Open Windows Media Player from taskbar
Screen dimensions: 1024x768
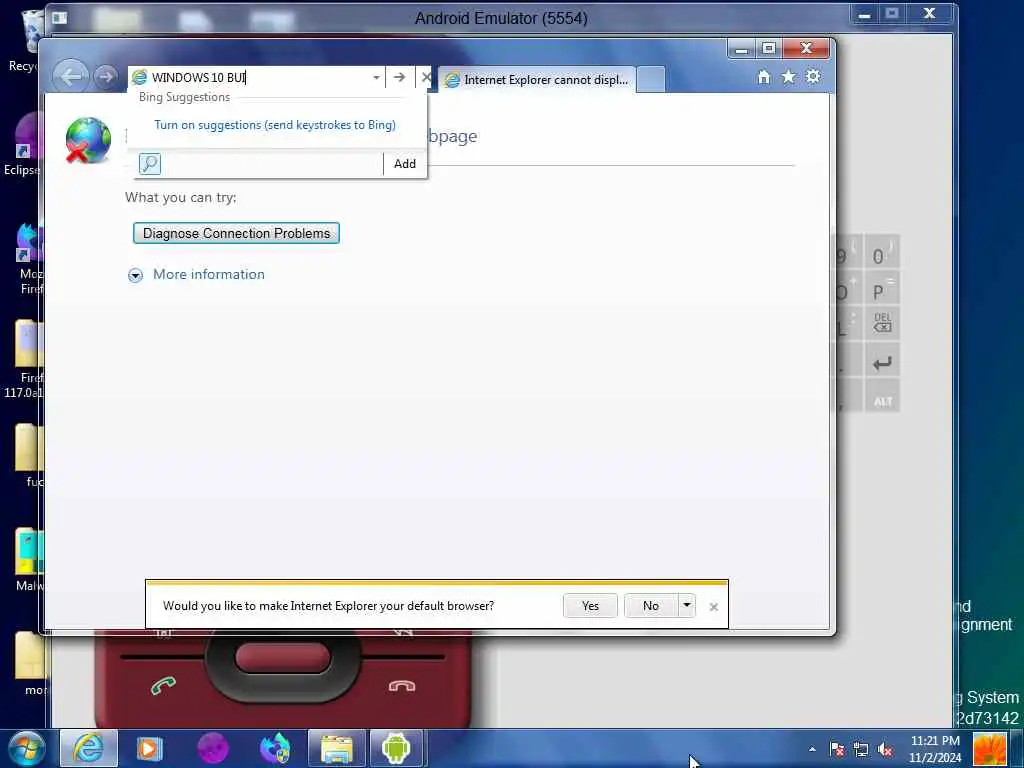click(x=149, y=748)
